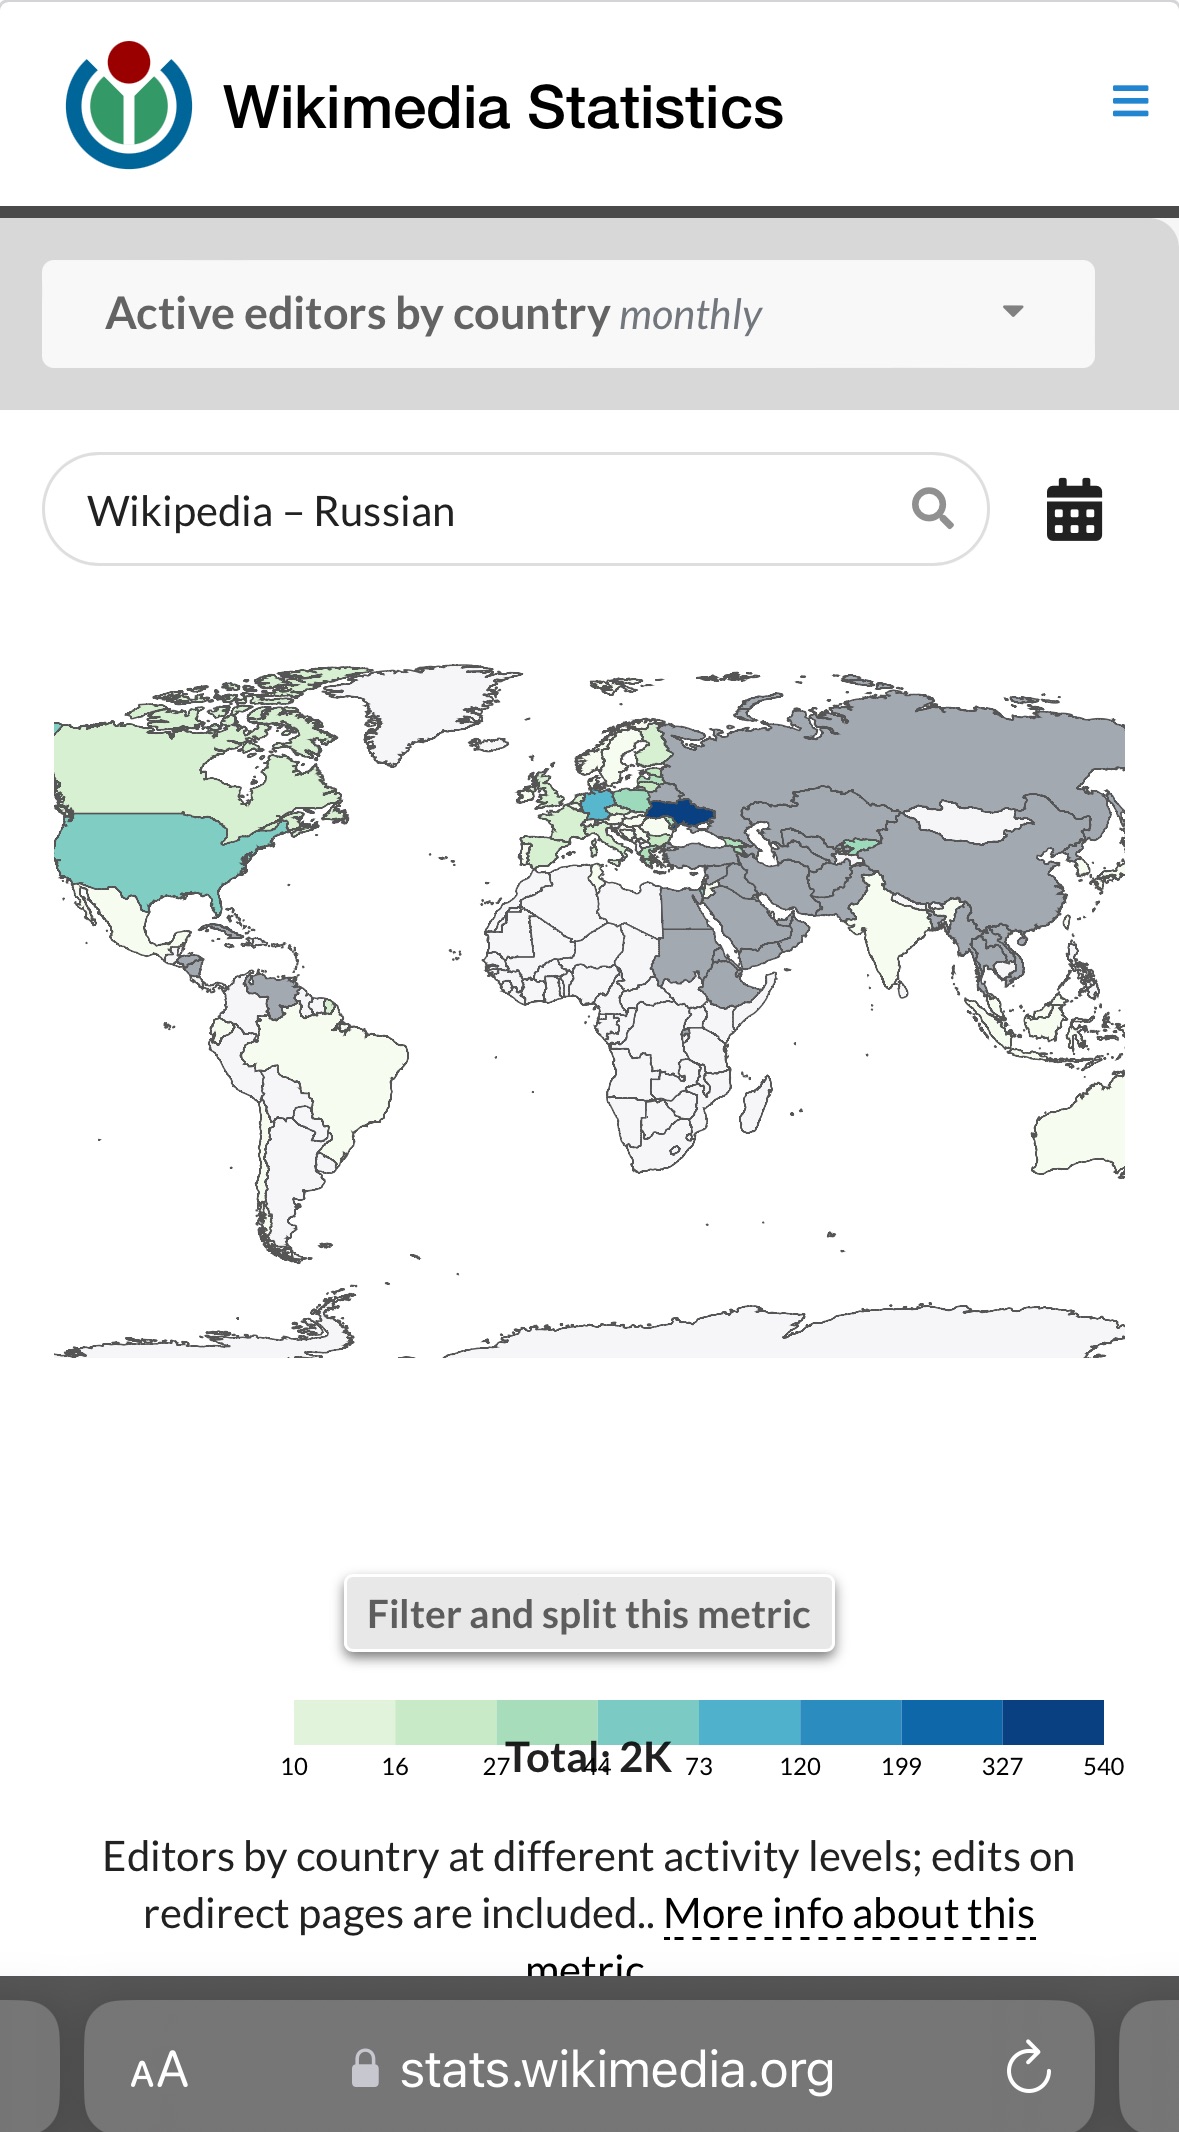Open the calendar date picker icon
1179x2132 pixels.
click(1074, 510)
